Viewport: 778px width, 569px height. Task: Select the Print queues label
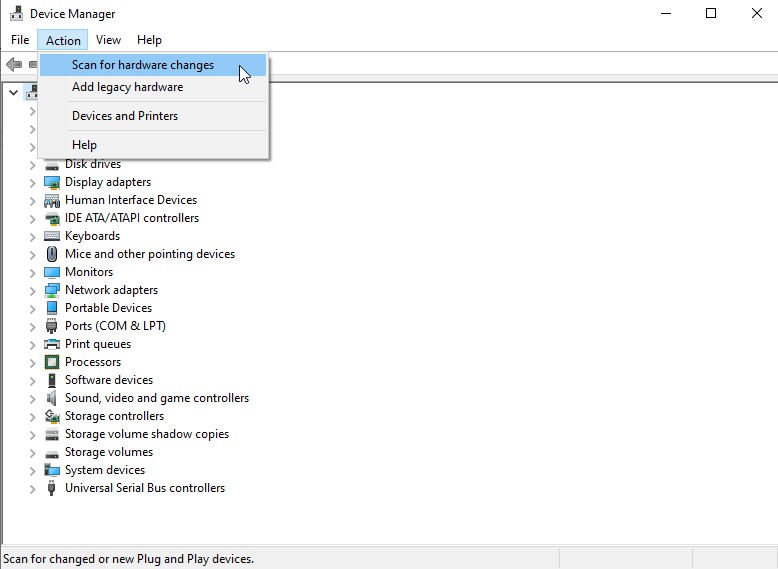tap(98, 344)
